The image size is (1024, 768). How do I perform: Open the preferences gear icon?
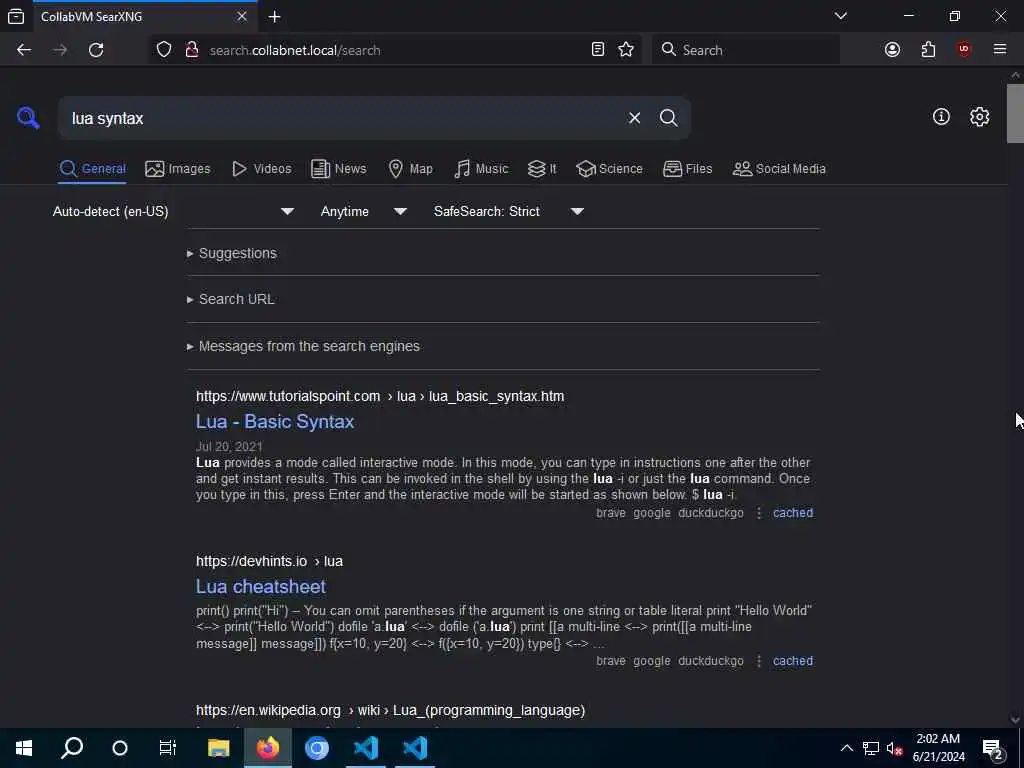[979, 117]
